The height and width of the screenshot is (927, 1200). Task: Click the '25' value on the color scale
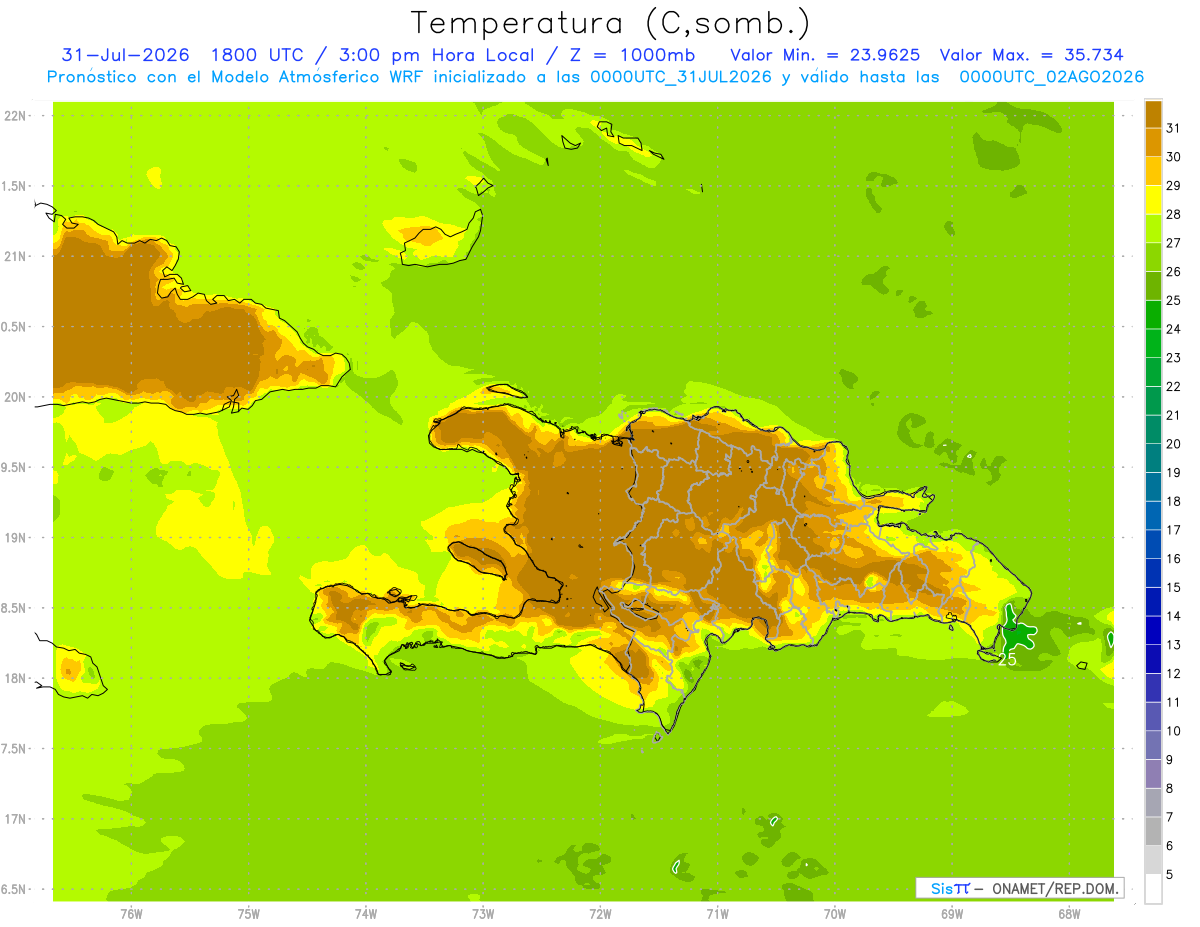[x=1173, y=300]
